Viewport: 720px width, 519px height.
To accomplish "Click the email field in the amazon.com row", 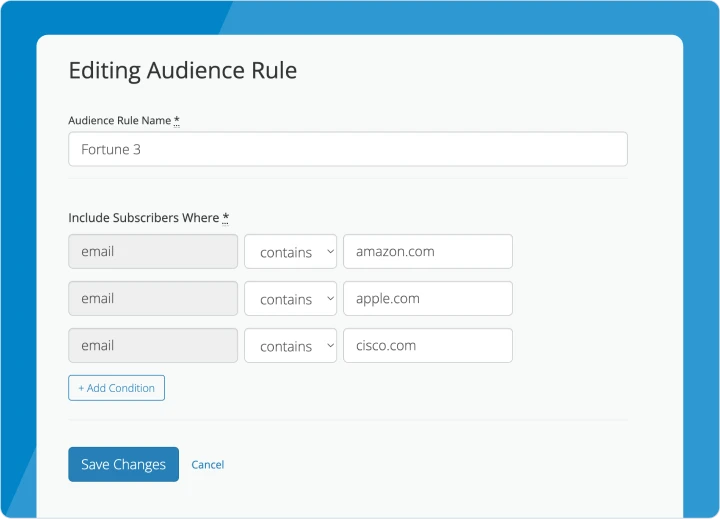I will [153, 252].
